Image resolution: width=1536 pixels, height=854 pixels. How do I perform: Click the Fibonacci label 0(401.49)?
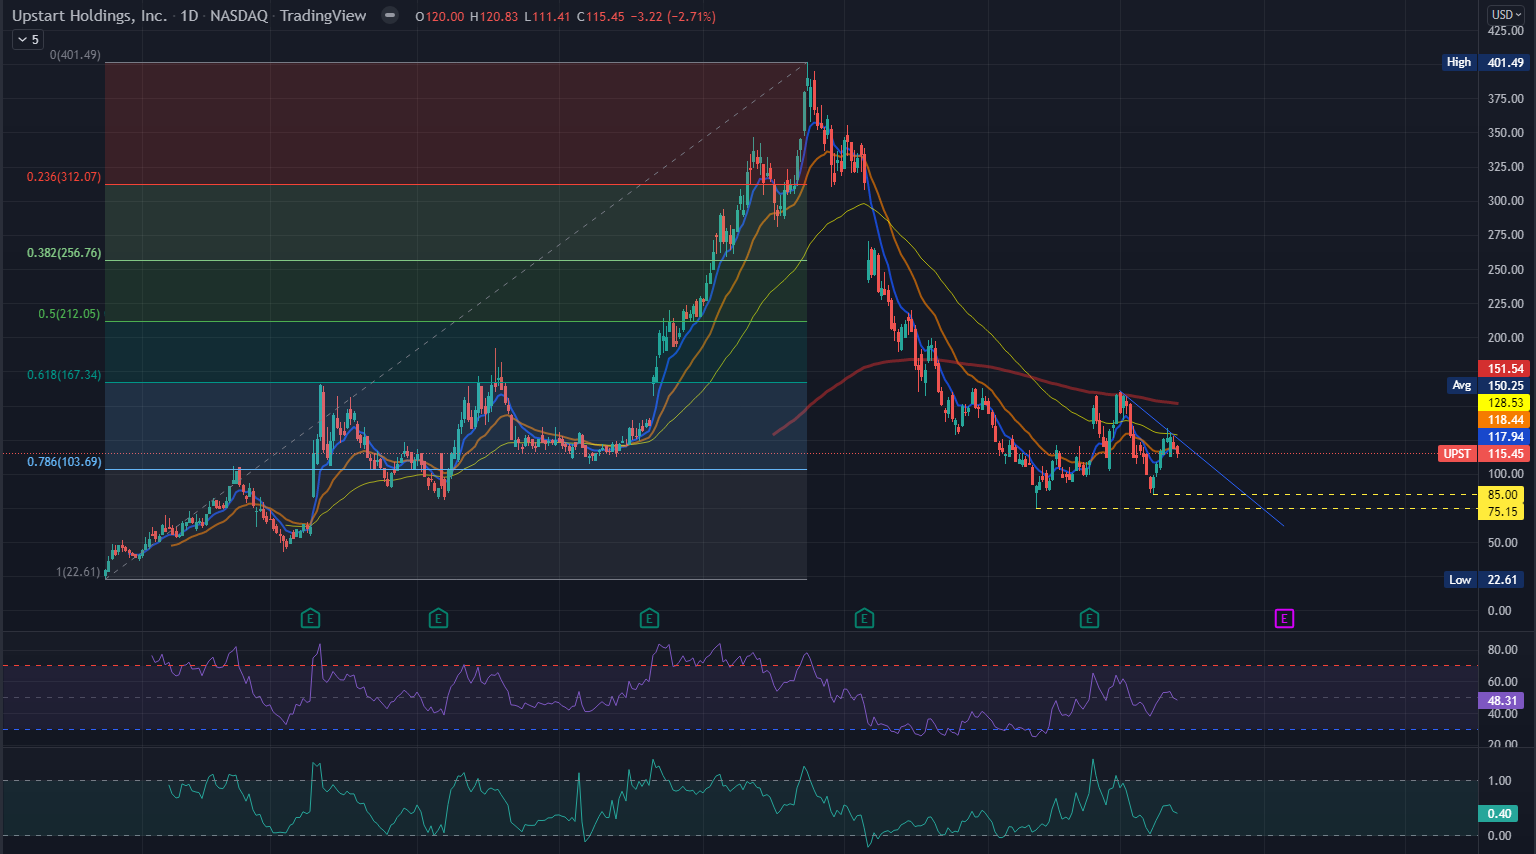[x=75, y=55]
